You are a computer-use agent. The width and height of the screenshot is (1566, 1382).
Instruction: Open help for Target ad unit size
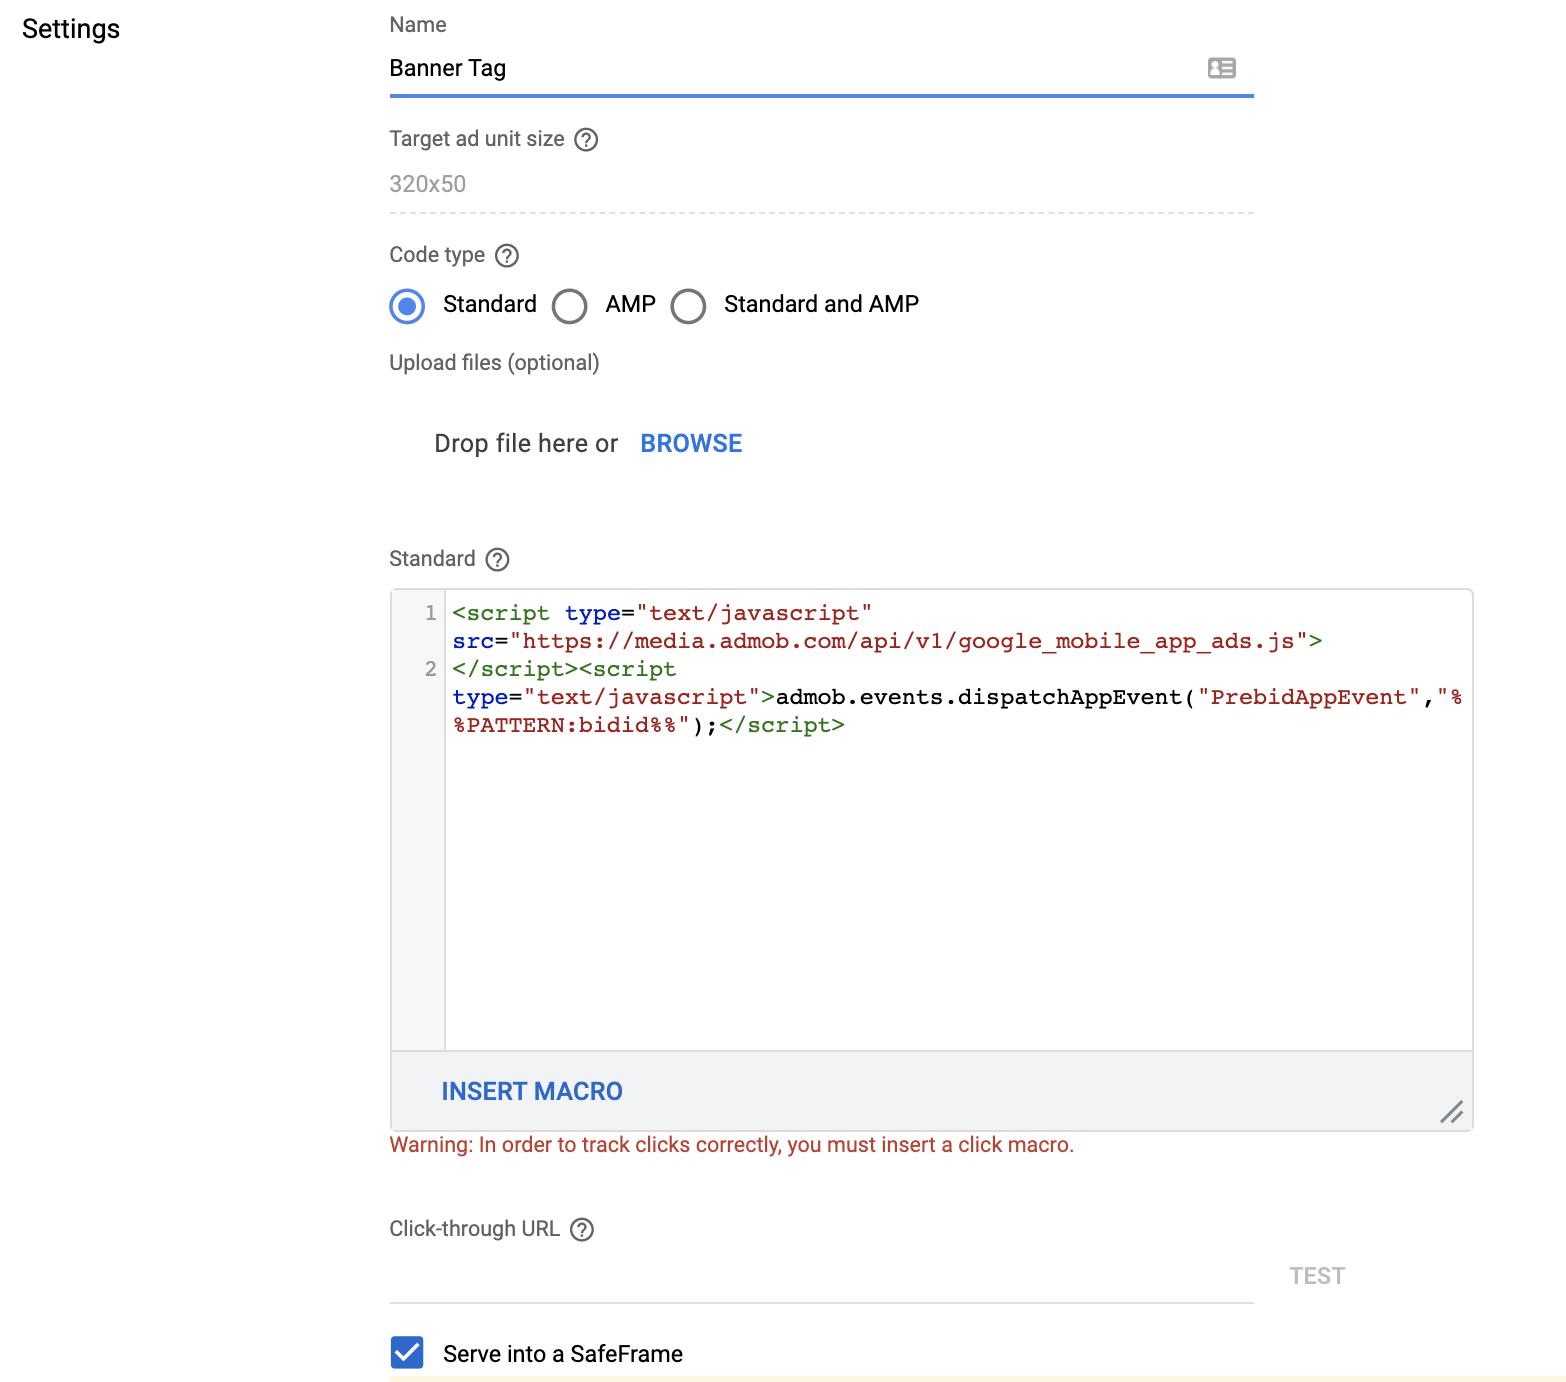click(x=588, y=140)
